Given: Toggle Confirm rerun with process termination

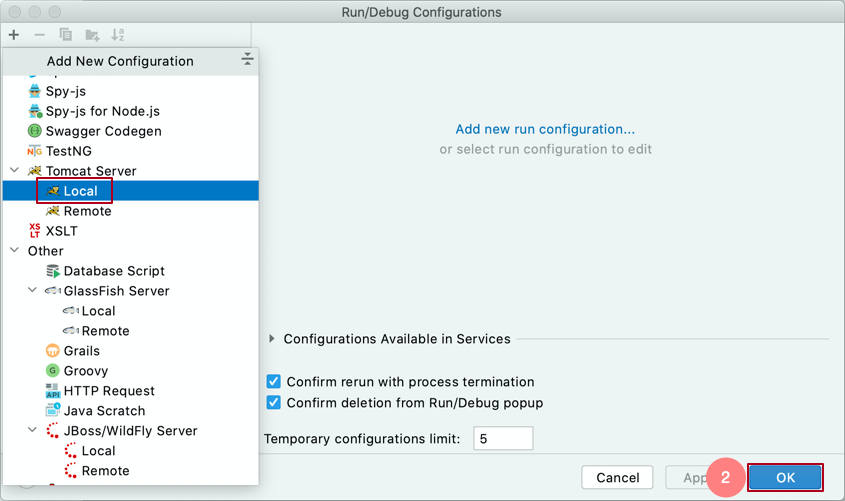Looking at the screenshot, I should pyautogui.click(x=274, y=381).
